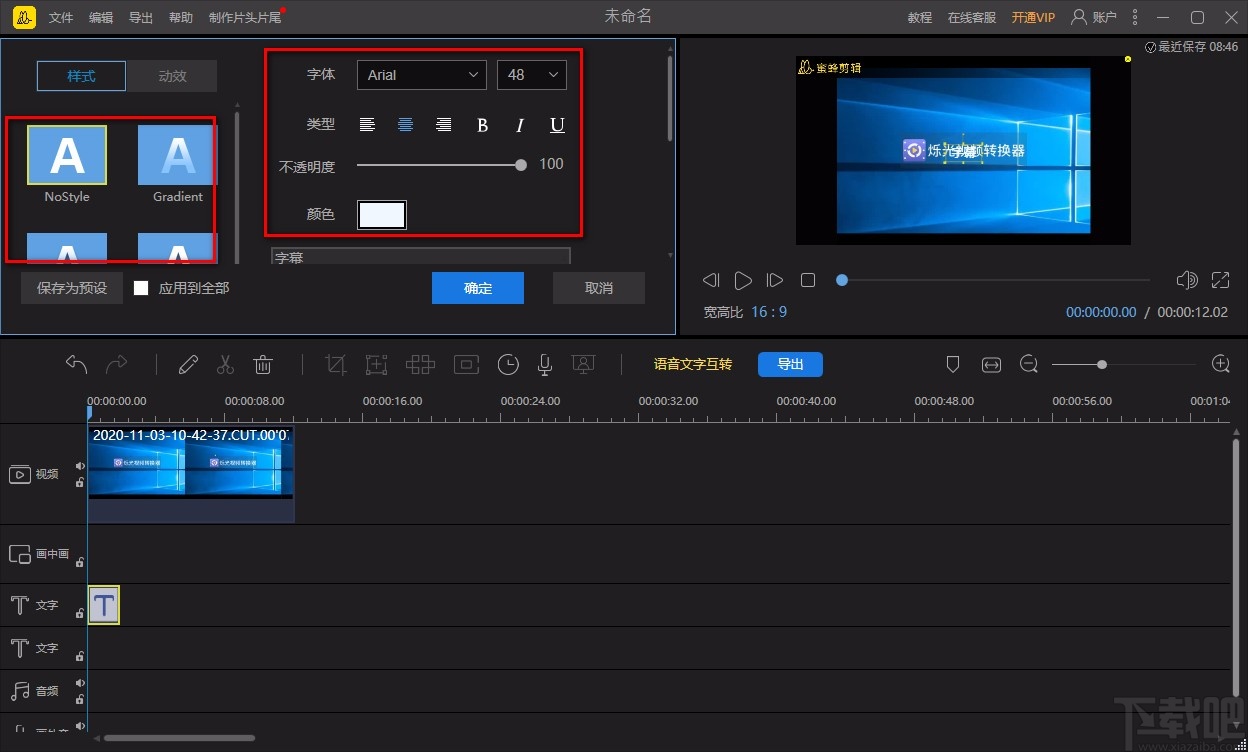
Task: Click the blue 导出 export button
Action: tap(790, 364)
